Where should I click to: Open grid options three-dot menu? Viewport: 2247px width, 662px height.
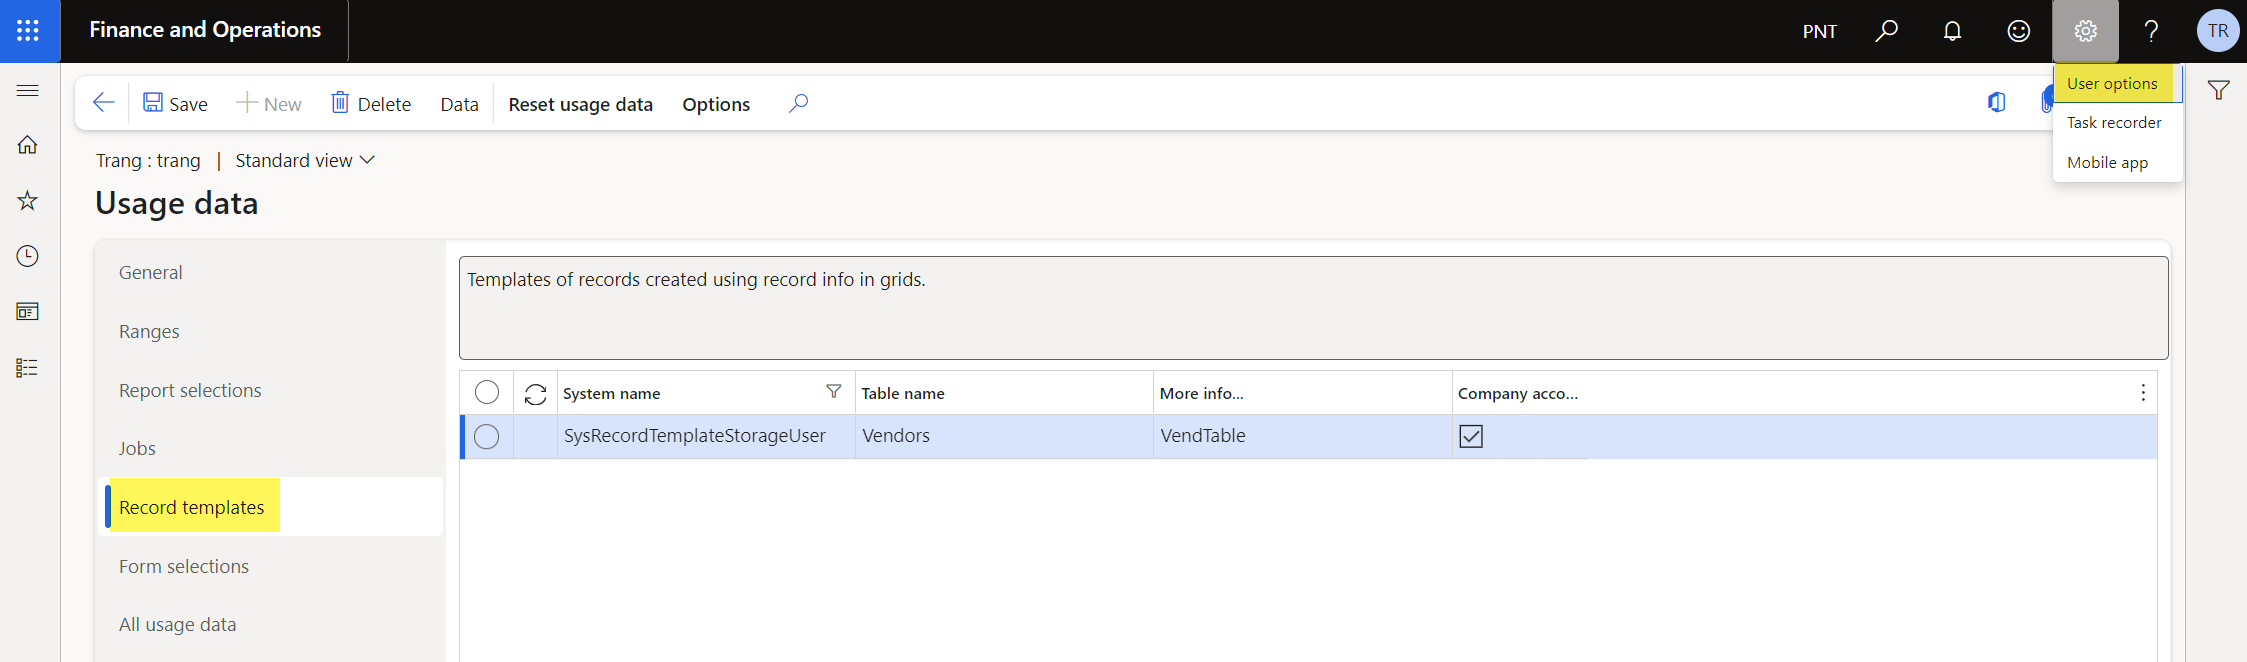point(2142,393)
